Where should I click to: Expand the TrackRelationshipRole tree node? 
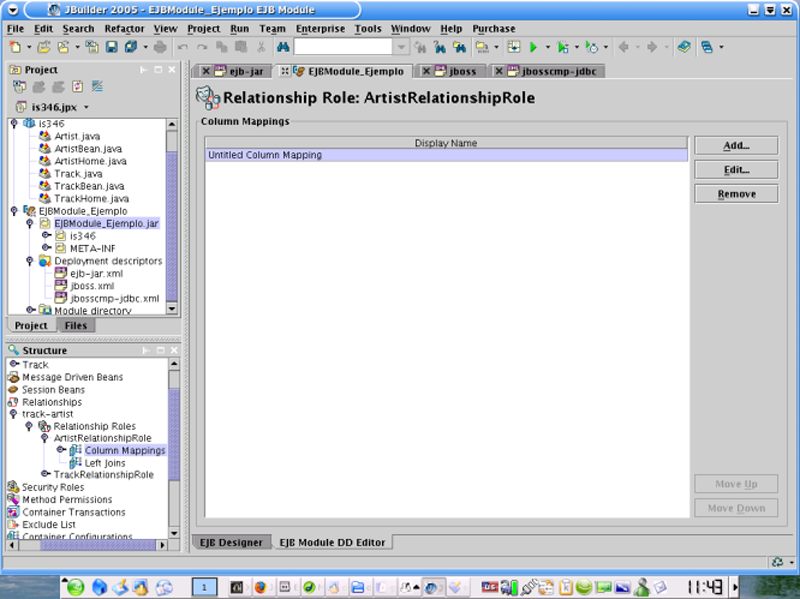(44, 474)
